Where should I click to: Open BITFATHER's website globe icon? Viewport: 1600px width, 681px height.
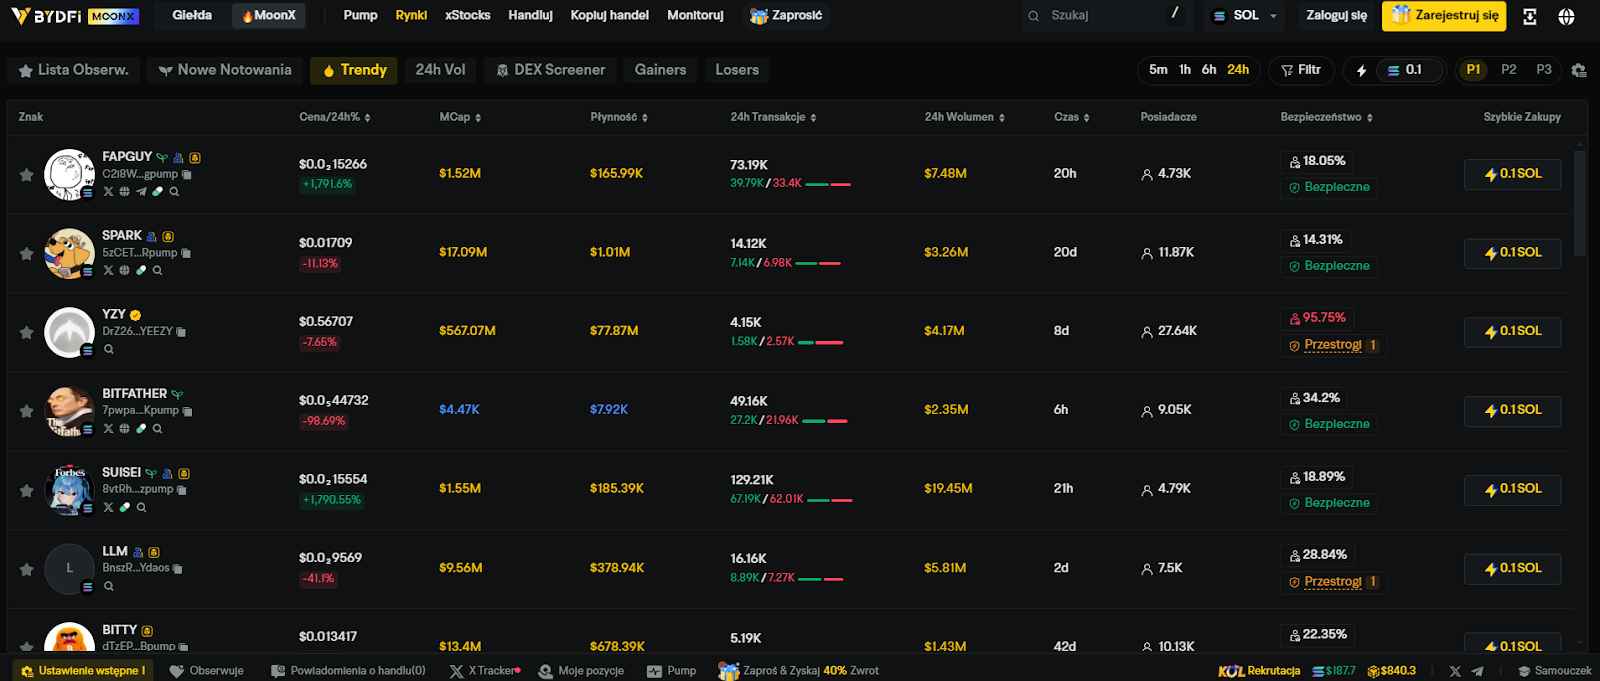124,428
